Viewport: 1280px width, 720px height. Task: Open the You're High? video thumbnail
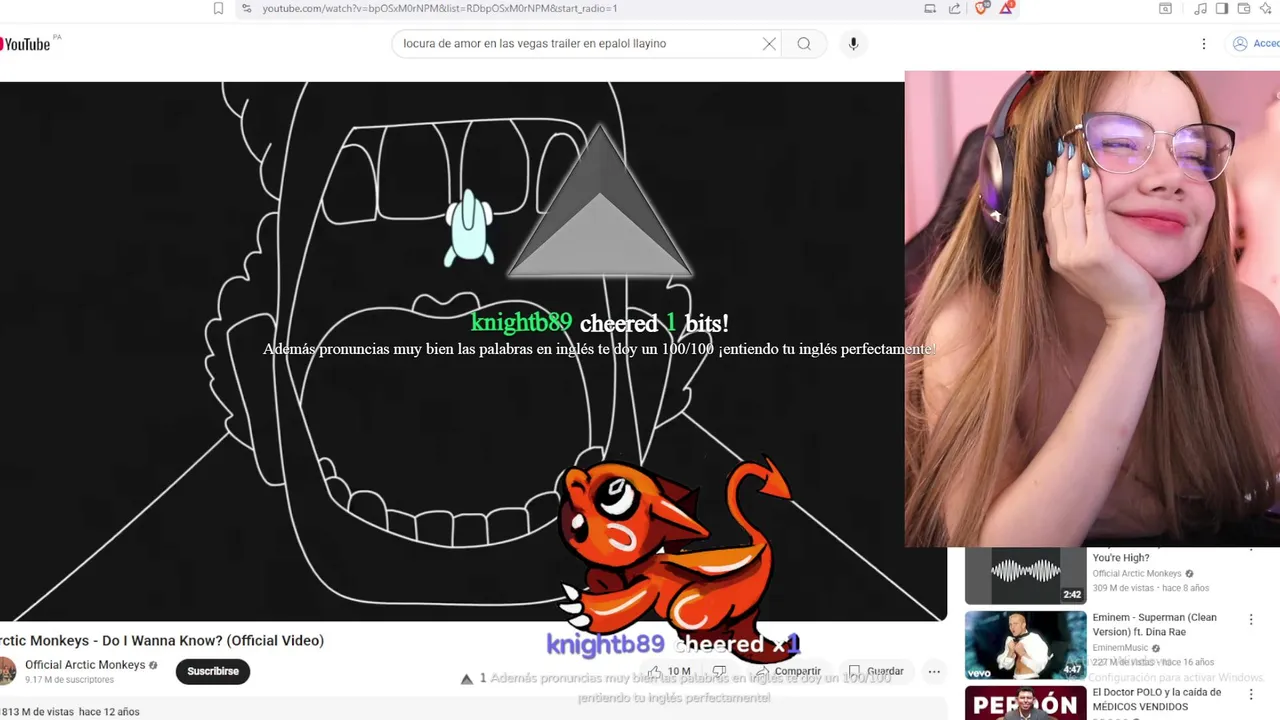tap(1025, 575)
